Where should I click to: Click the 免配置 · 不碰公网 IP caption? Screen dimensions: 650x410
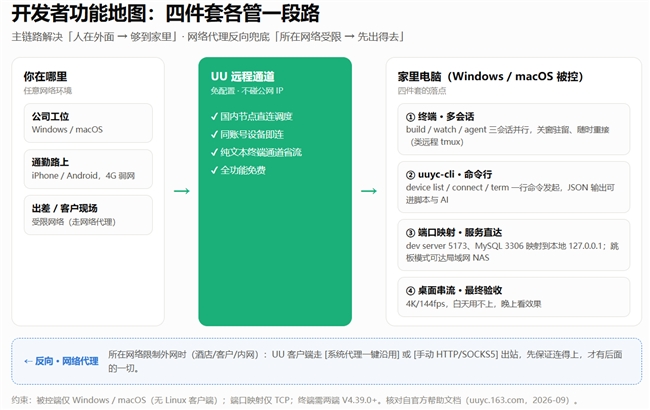tap(247, 91)
